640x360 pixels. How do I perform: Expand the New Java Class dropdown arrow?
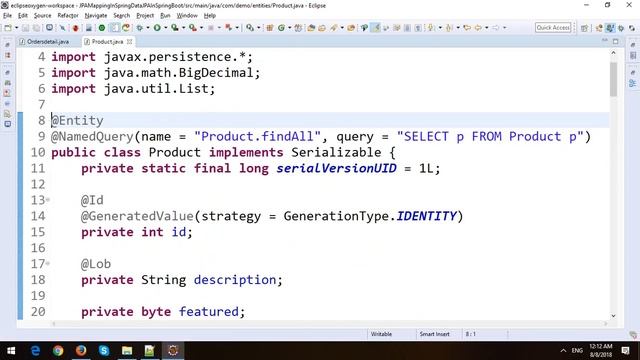[290, 28]
